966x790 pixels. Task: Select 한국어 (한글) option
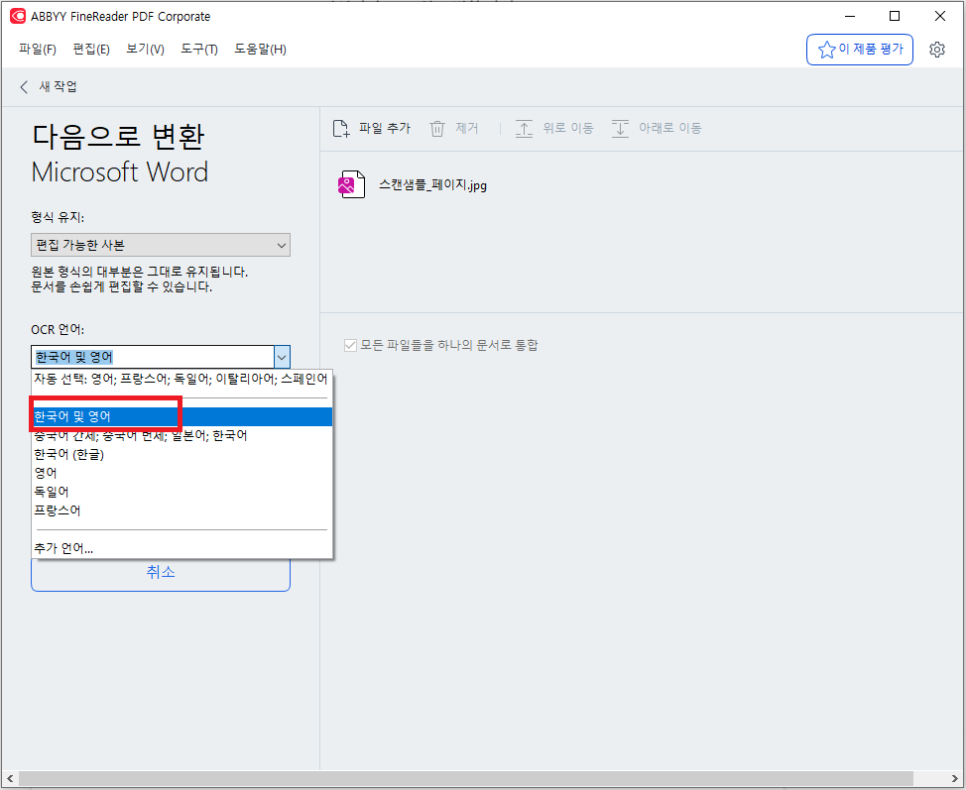(x=181, y=455)
